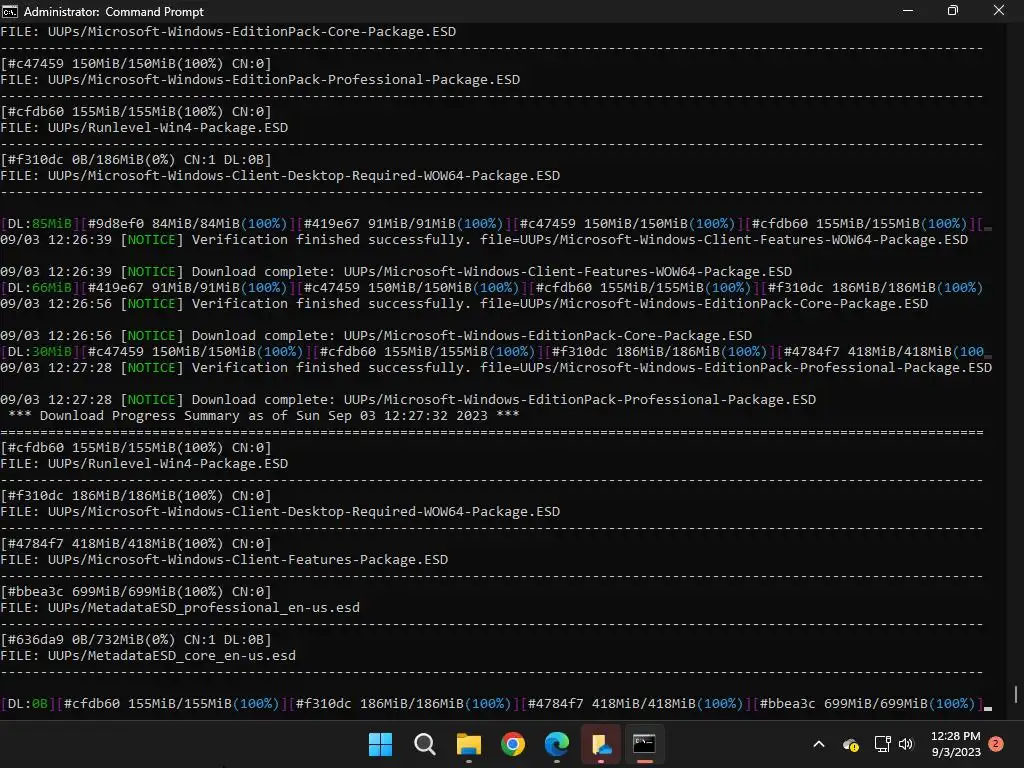Click '[#636da9 0B/732MiB(0%) CN:1 DL:0B]' line
This screenshot has width=1024, height=768.
[136, 639]
